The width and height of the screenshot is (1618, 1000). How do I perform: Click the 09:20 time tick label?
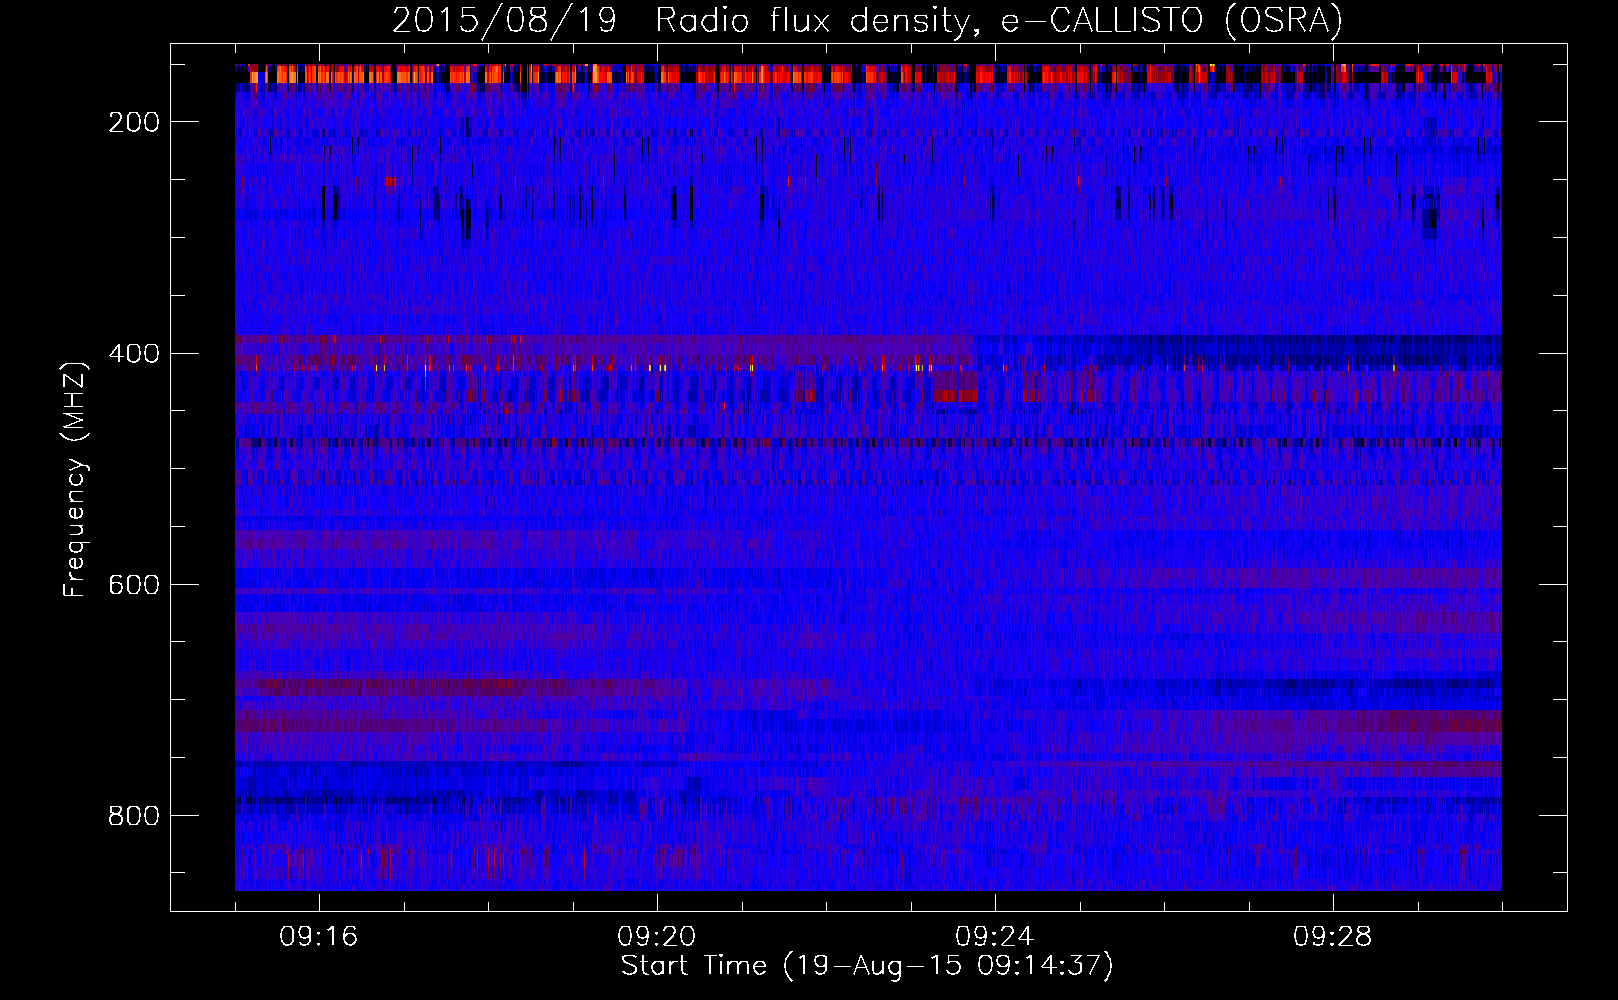(657, 937)
